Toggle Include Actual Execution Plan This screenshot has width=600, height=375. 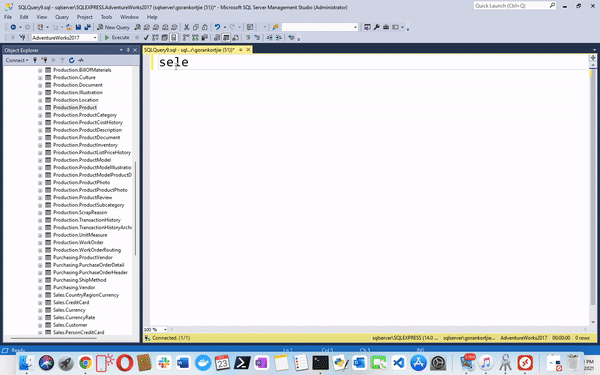click(186, 38)
